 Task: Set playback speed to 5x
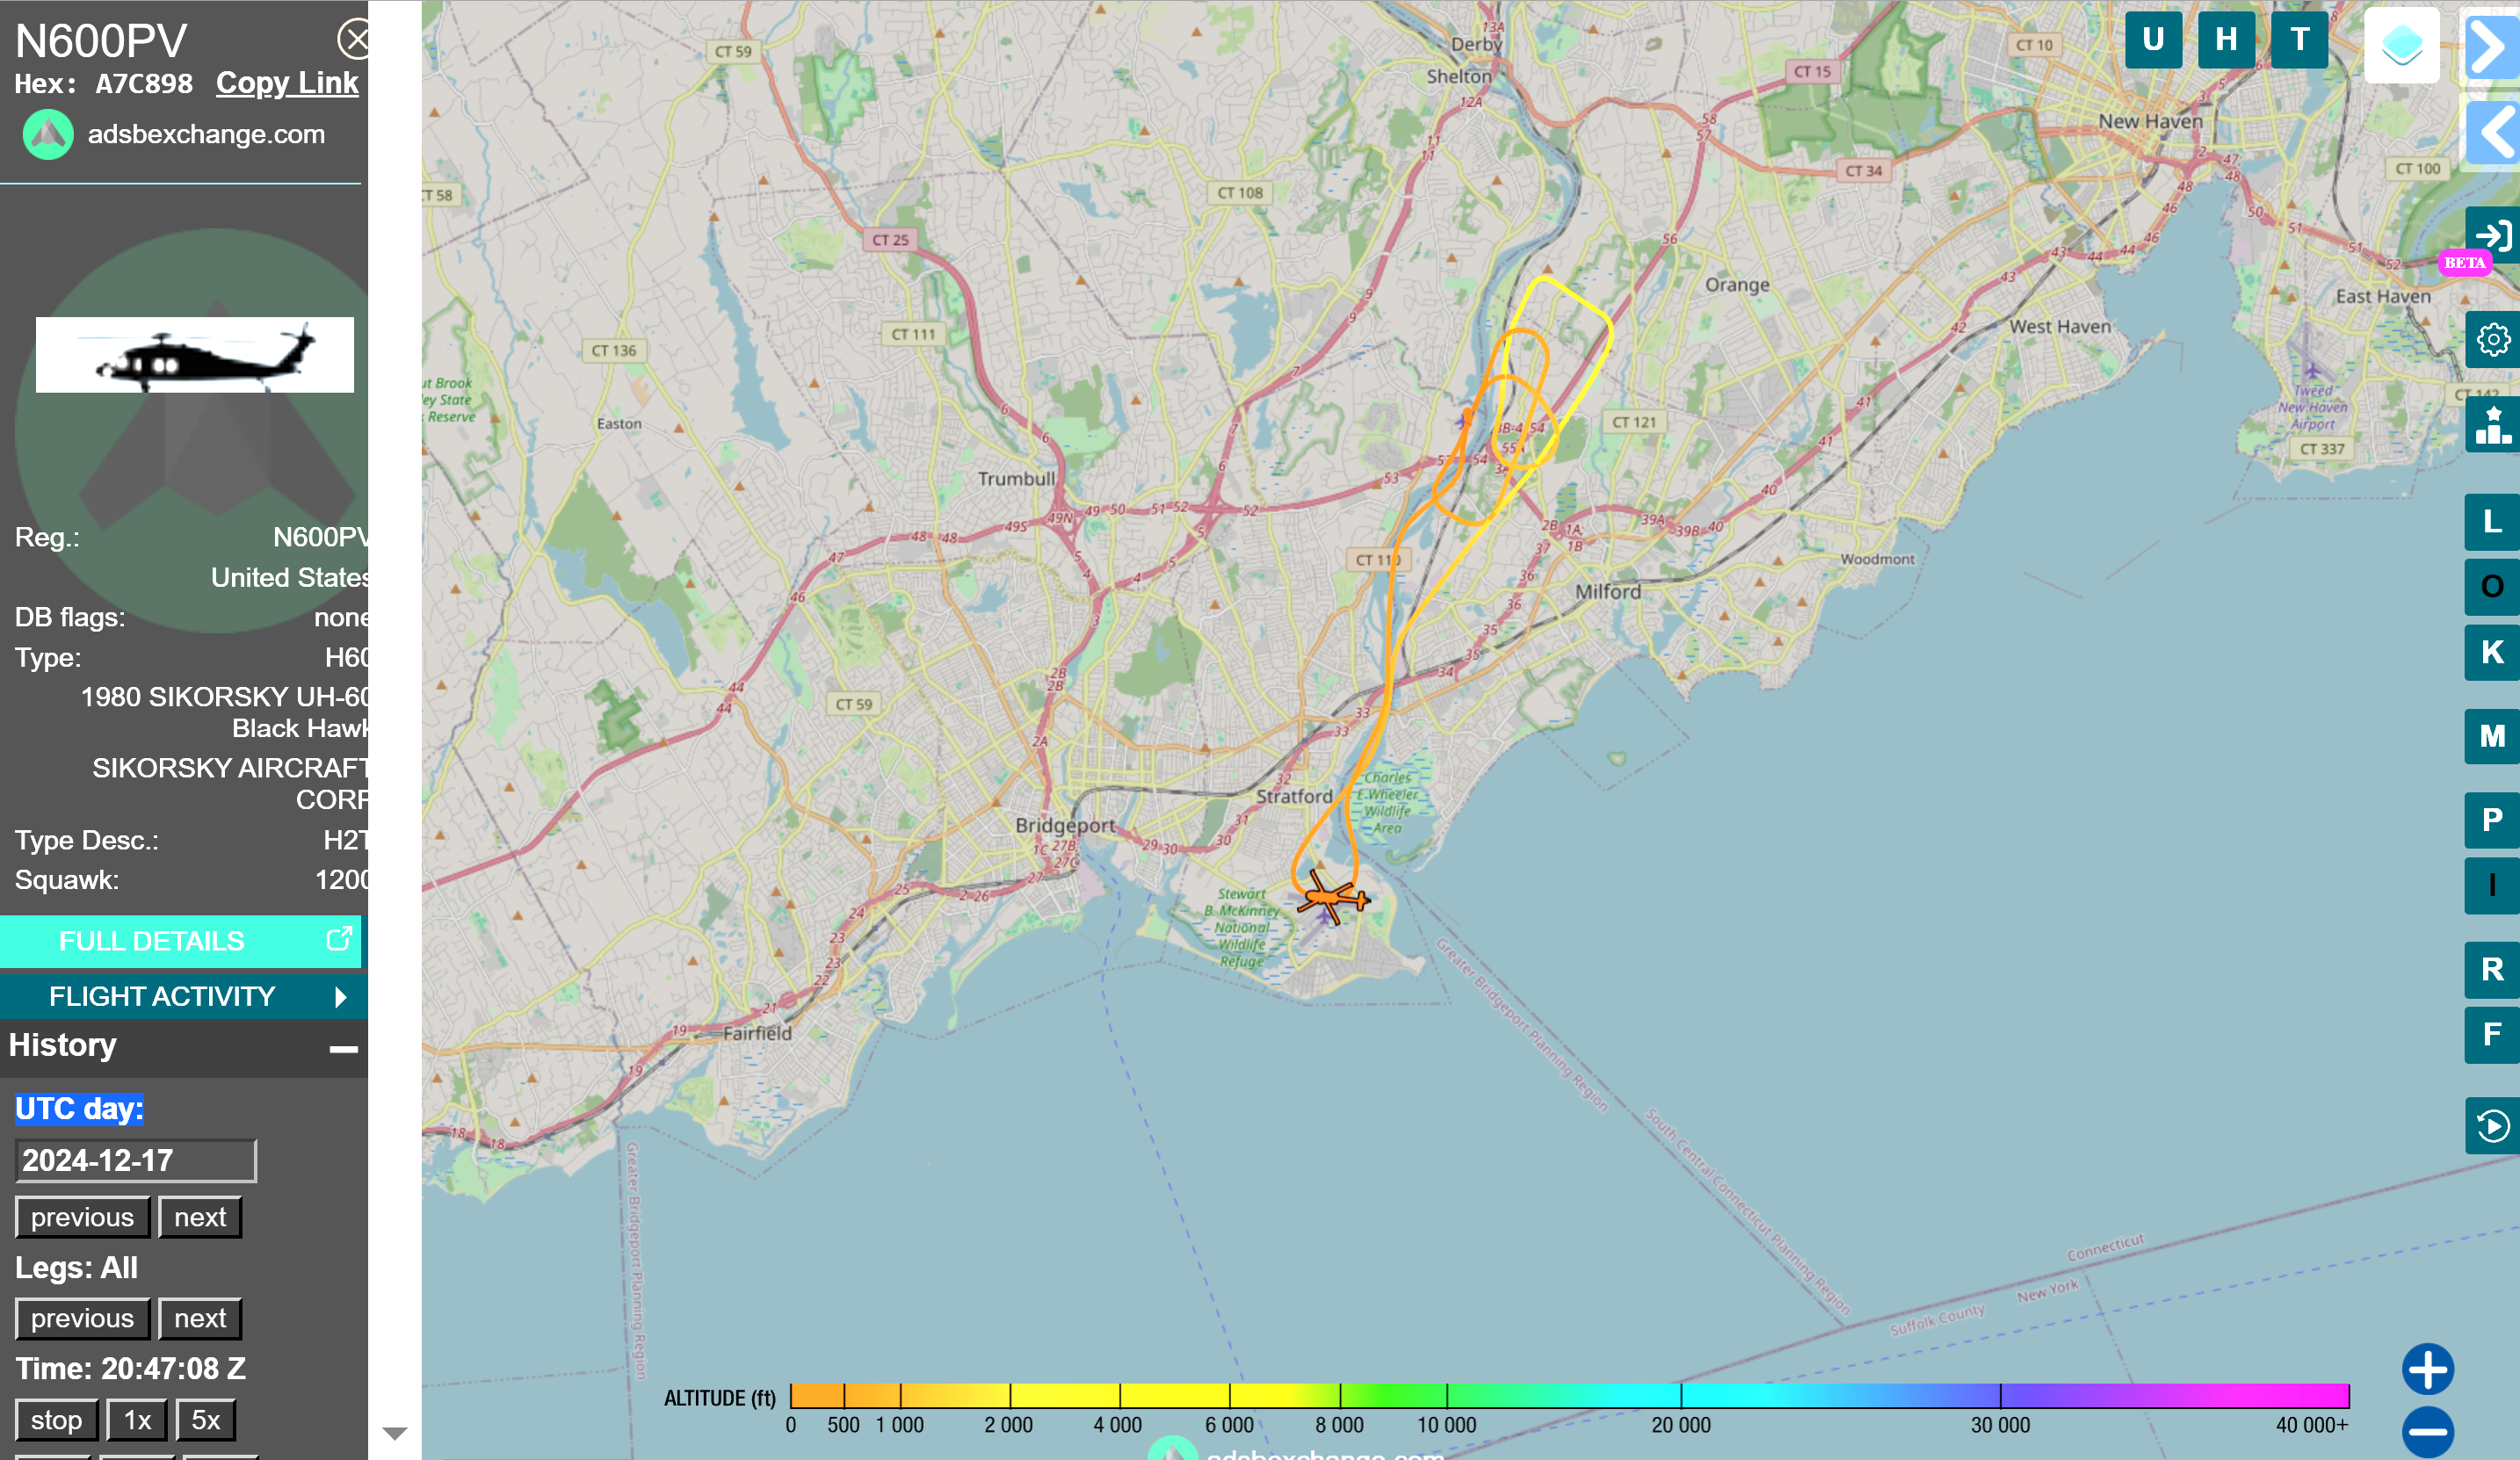click(x=206, y=1420)
